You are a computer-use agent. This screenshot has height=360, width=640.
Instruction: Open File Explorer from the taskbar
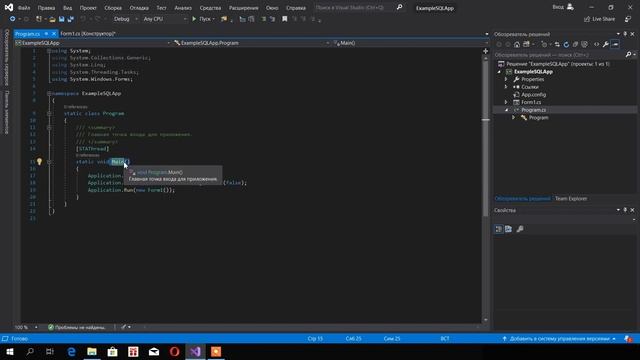(92, 352)
